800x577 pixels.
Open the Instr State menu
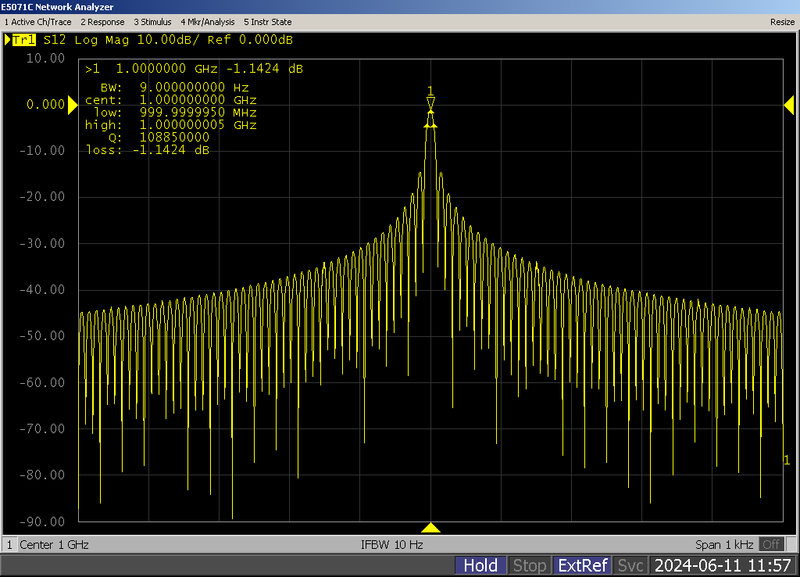(268, 21)
